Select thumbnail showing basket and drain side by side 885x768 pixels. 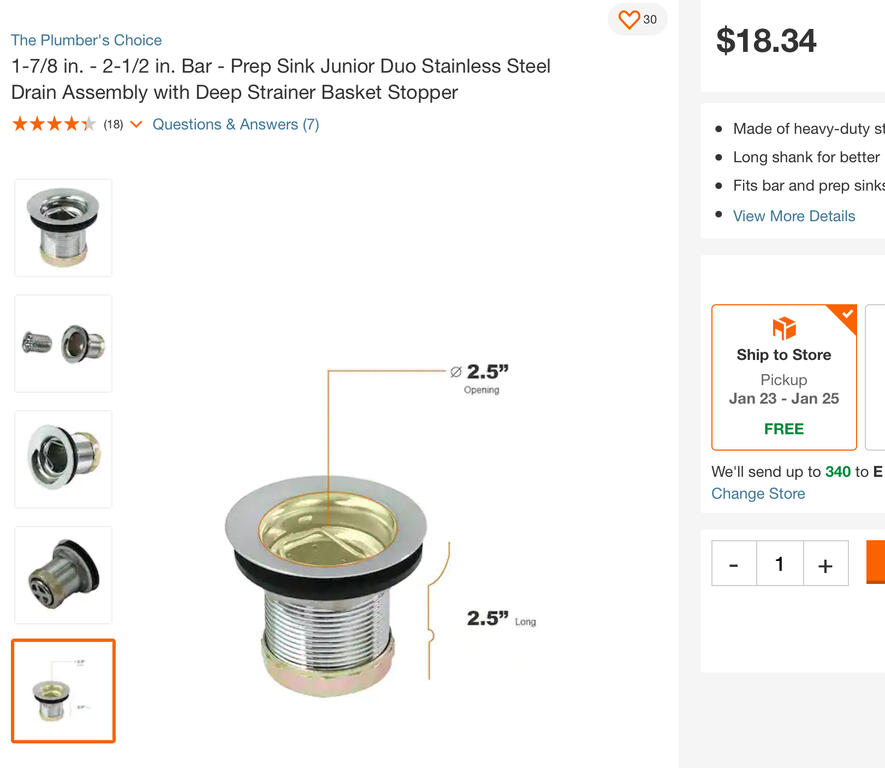pyautogui.click(x=63, y=344)
